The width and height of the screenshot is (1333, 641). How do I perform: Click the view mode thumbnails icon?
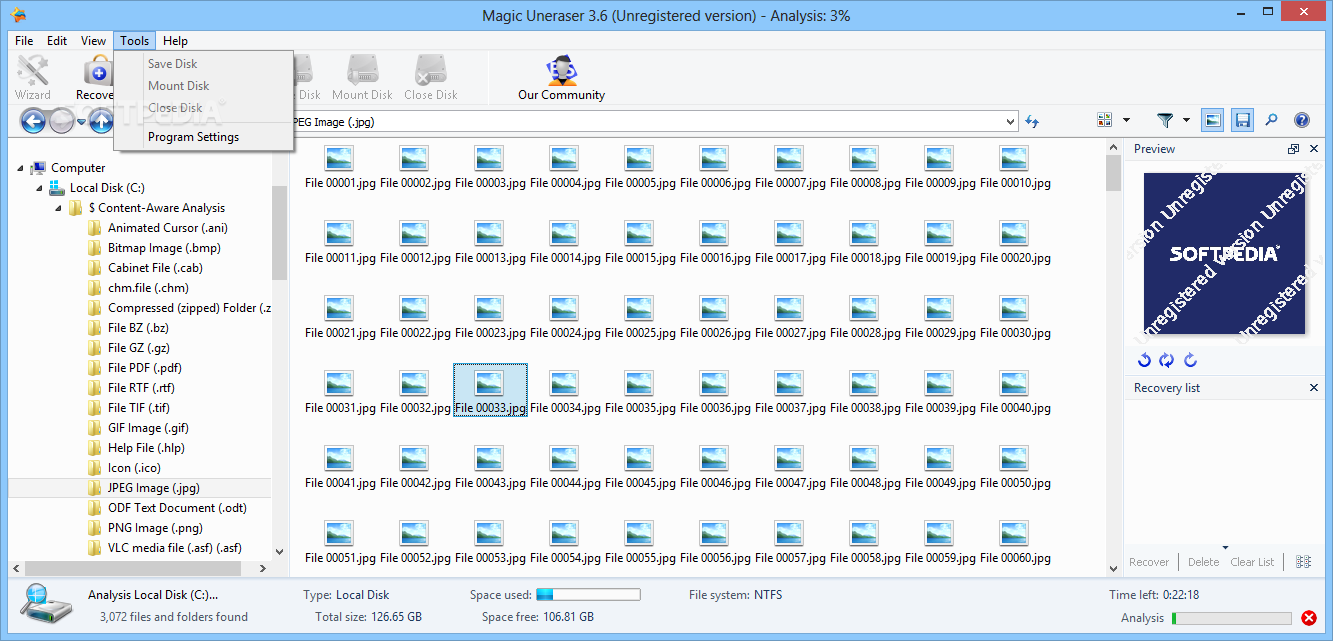[1105, 120]
